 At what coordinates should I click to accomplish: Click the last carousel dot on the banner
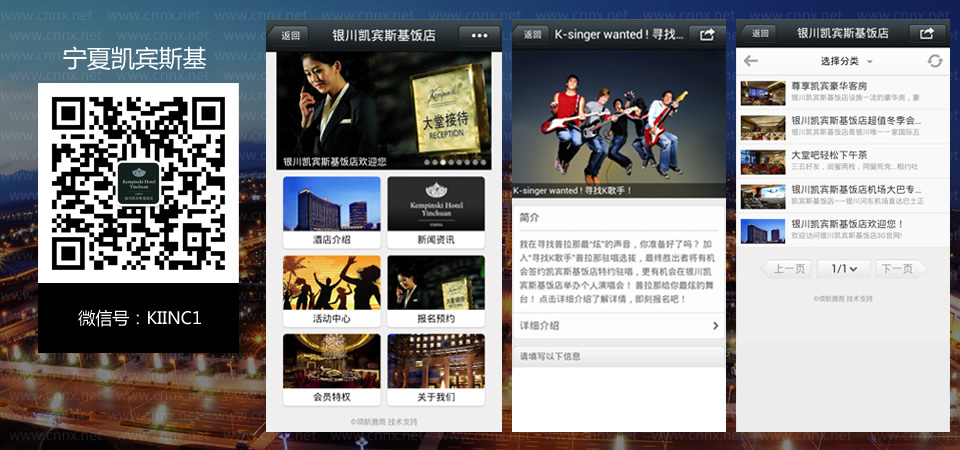pyautogui.click(x=482, y=162)
